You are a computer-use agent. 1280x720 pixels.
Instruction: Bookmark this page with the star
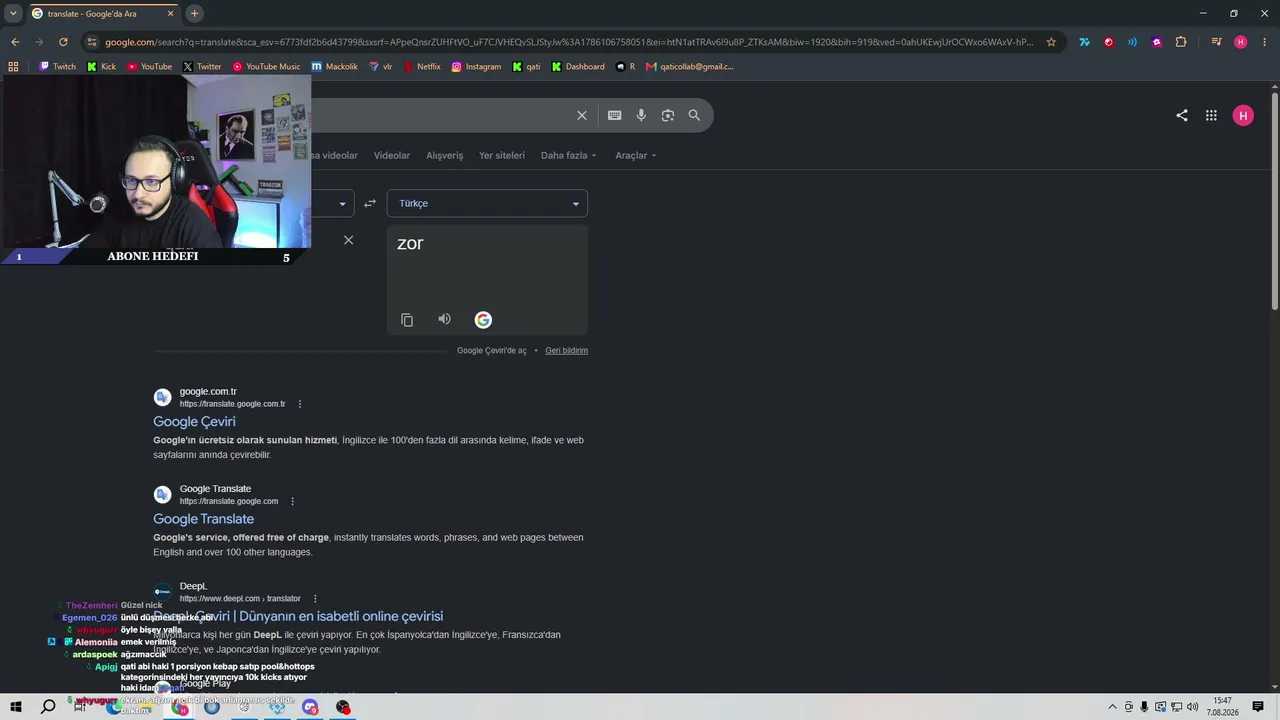1051,42
